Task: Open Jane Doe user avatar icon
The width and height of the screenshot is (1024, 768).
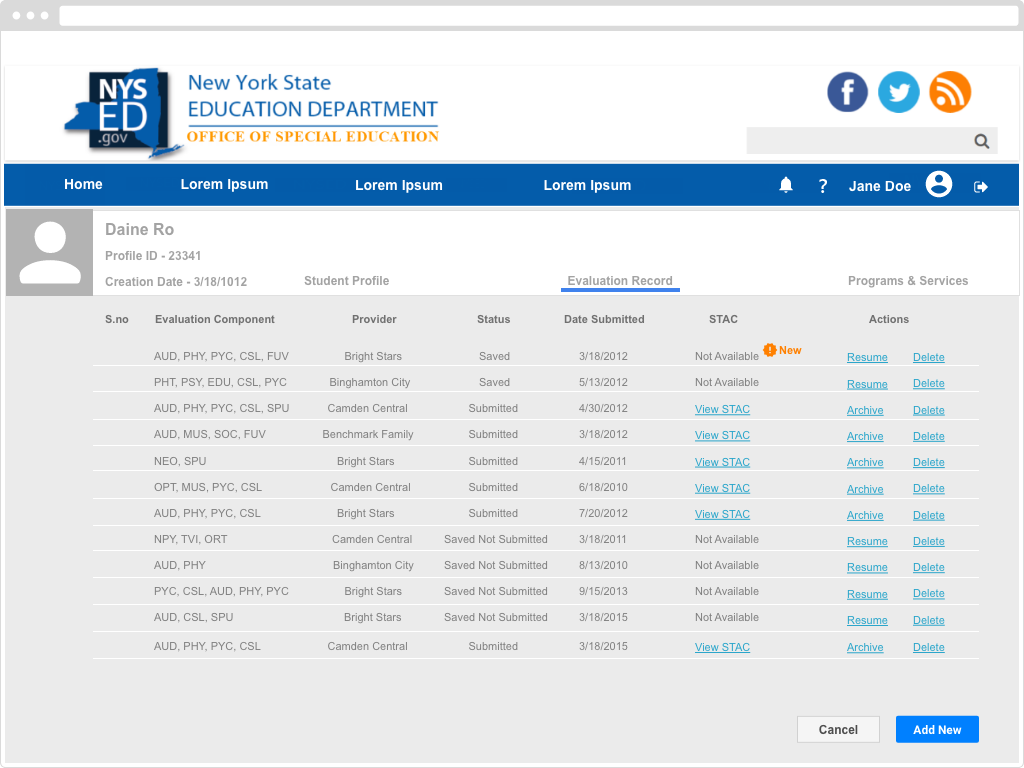Action: [939, 185]
